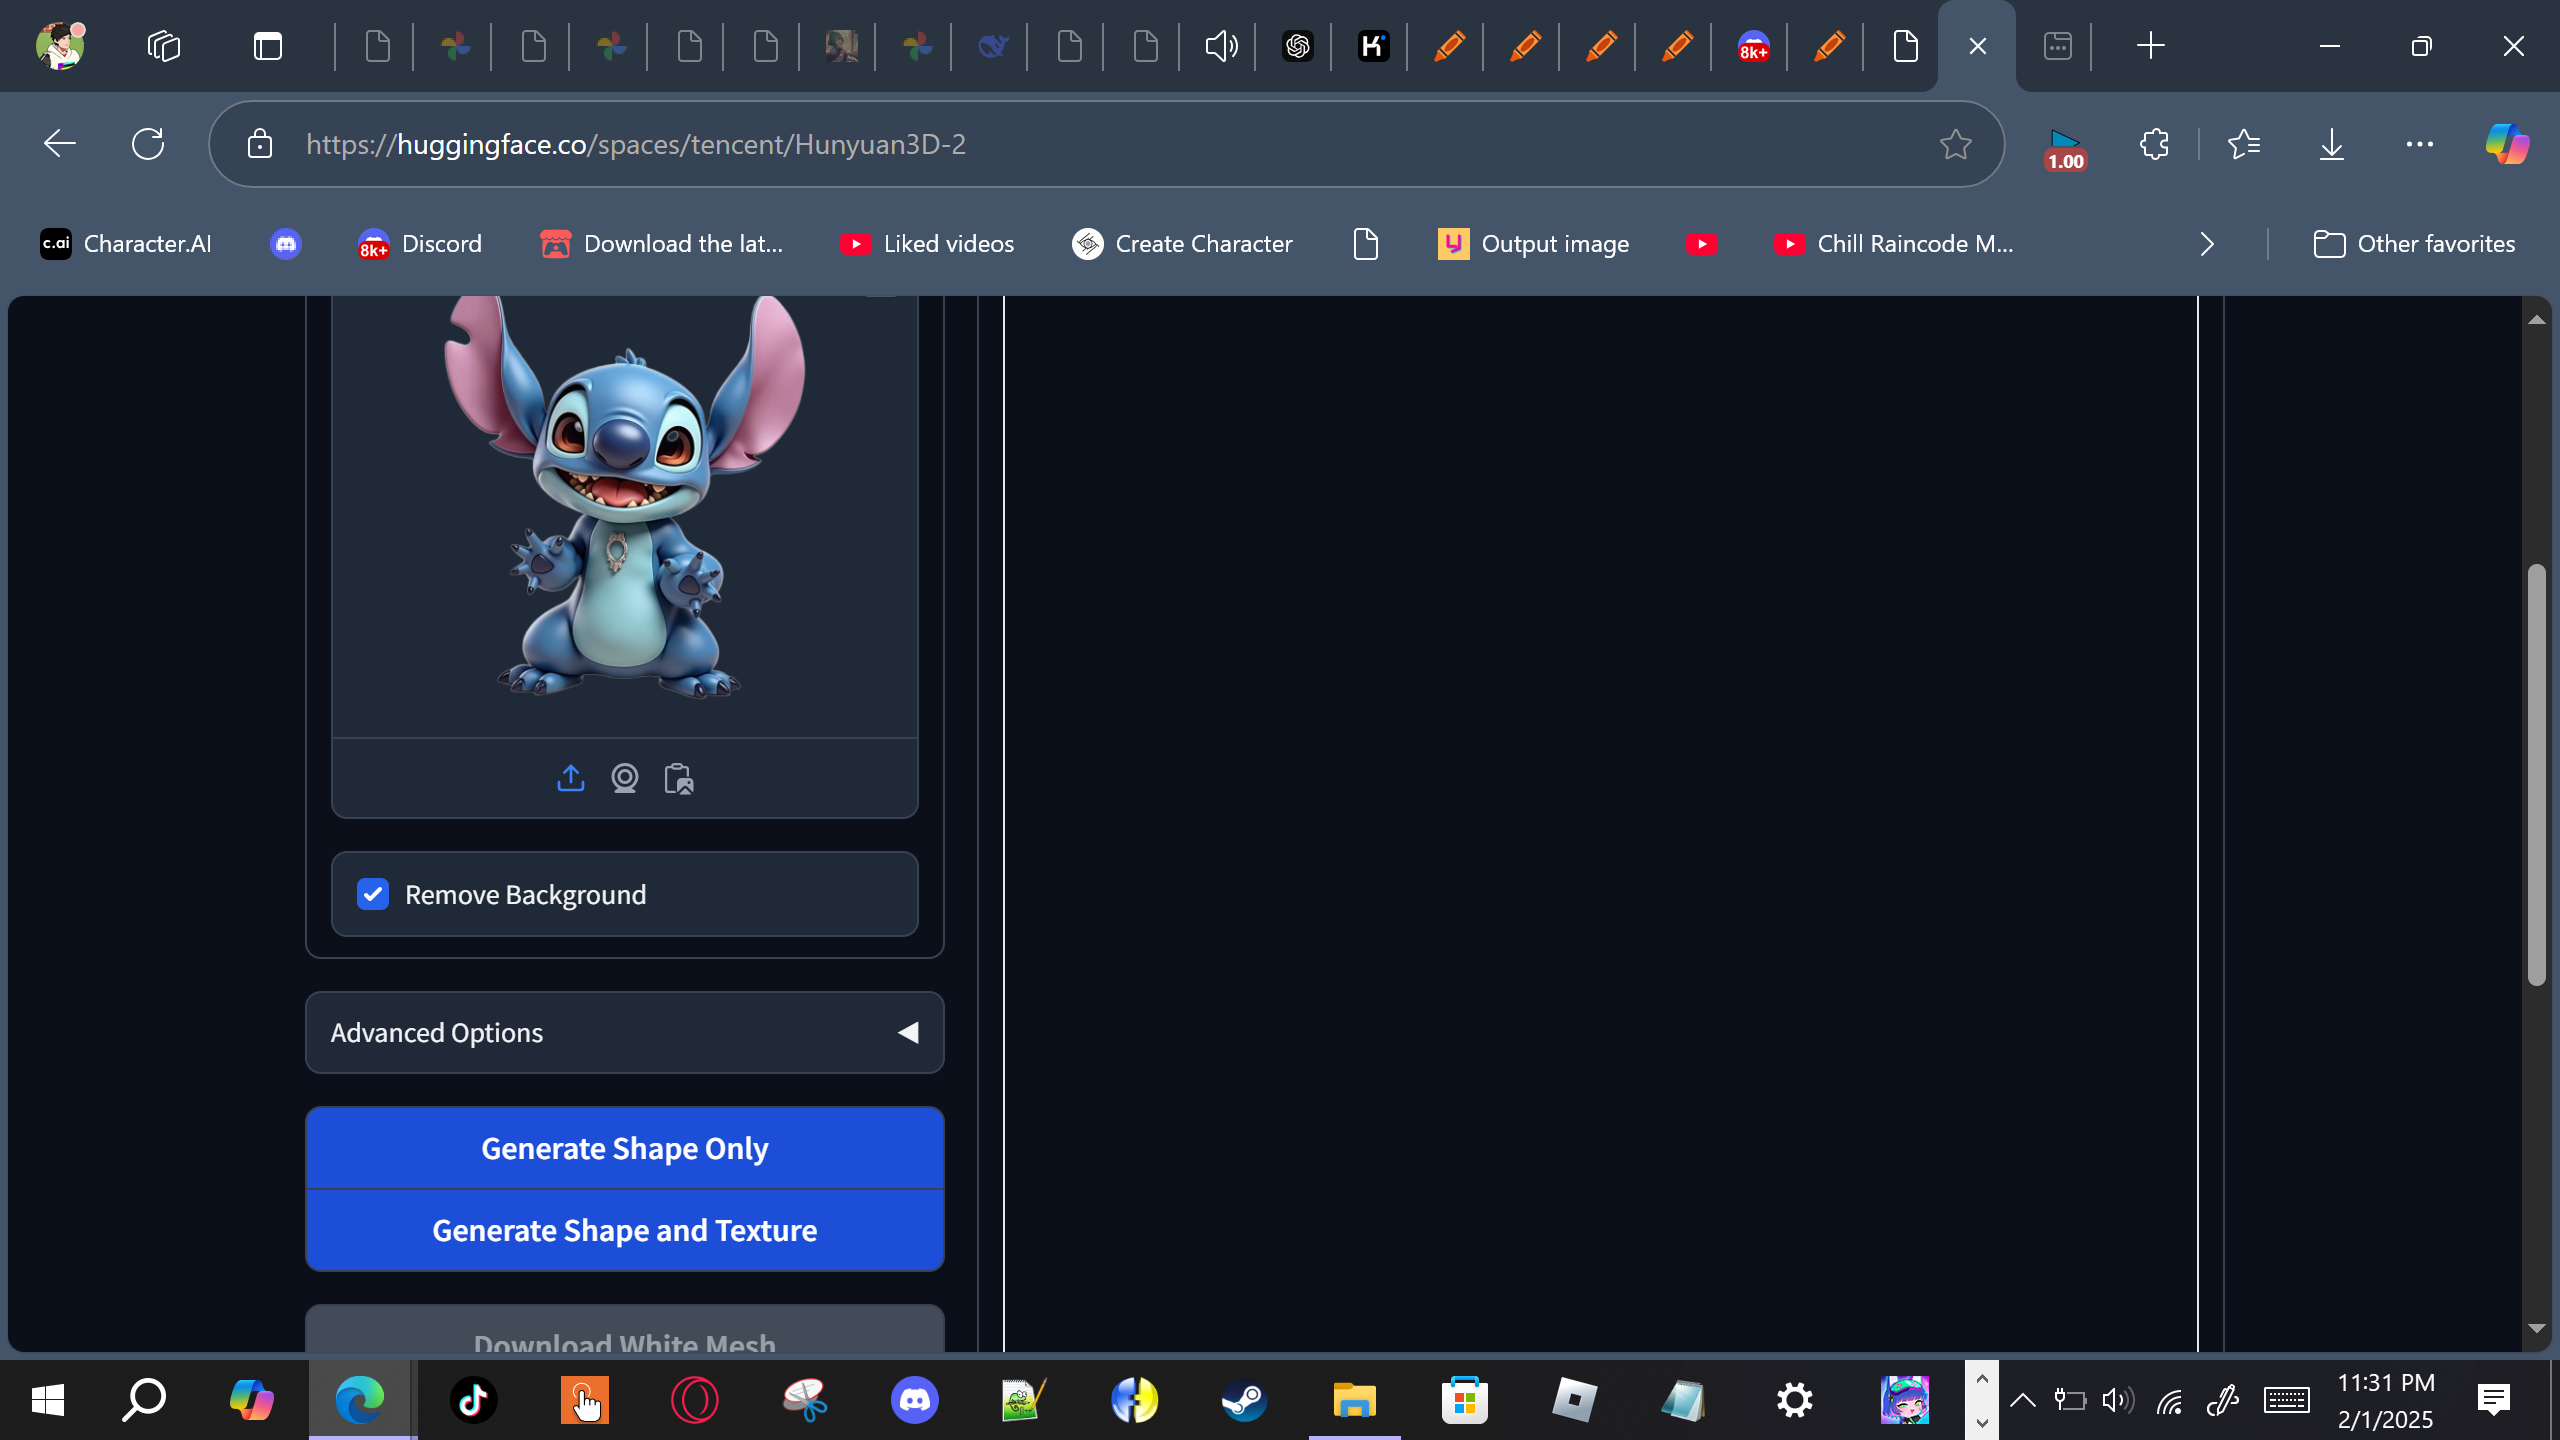
Task: Uncheck the Remove Background checkbox
Action: click(x=373, y=894)
